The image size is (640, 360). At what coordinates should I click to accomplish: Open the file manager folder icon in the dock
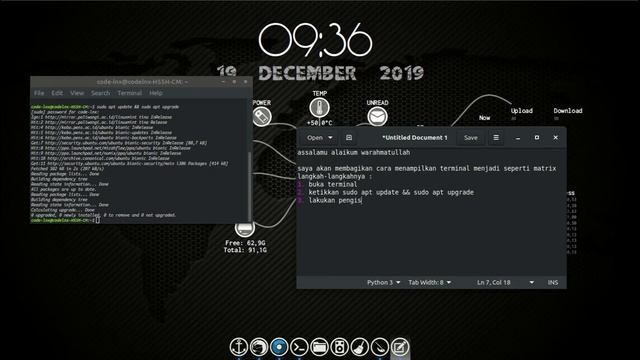319,347
